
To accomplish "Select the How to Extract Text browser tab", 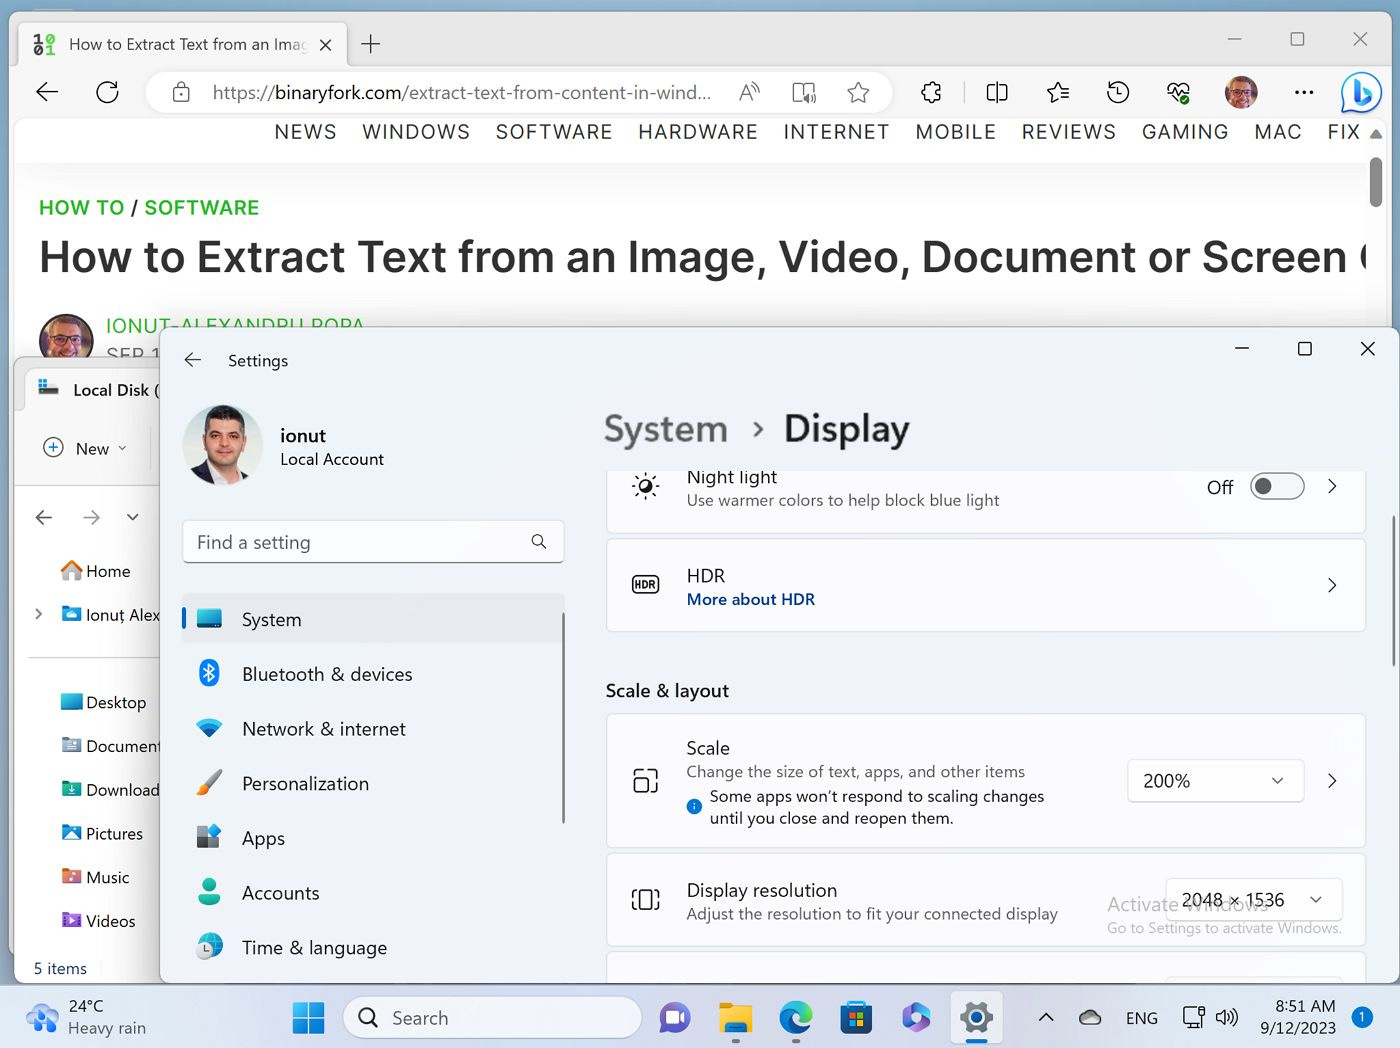I will (x=180, y=44).
